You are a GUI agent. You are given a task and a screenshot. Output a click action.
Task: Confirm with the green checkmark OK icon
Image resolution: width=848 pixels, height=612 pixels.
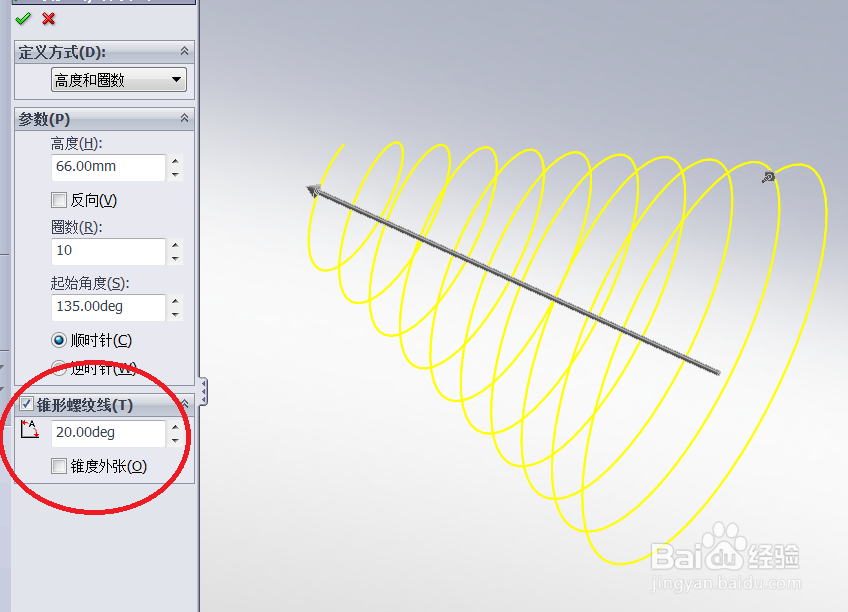coord(23,19)
